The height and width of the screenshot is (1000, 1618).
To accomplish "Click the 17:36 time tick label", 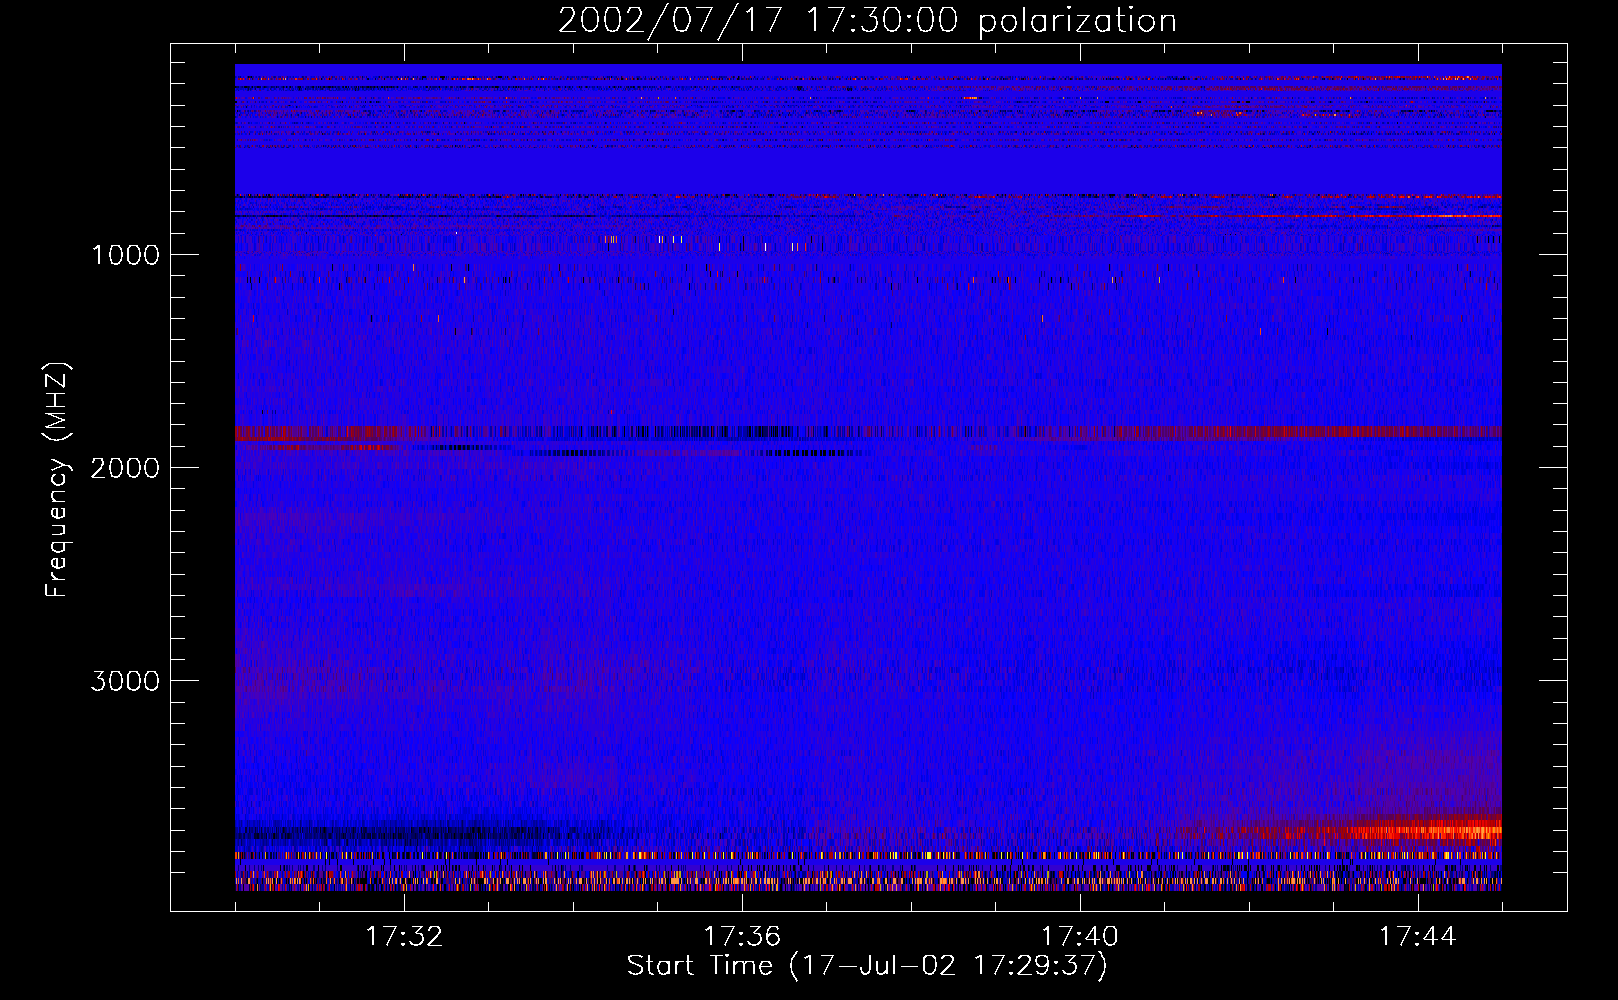I will tap(742, 937).
